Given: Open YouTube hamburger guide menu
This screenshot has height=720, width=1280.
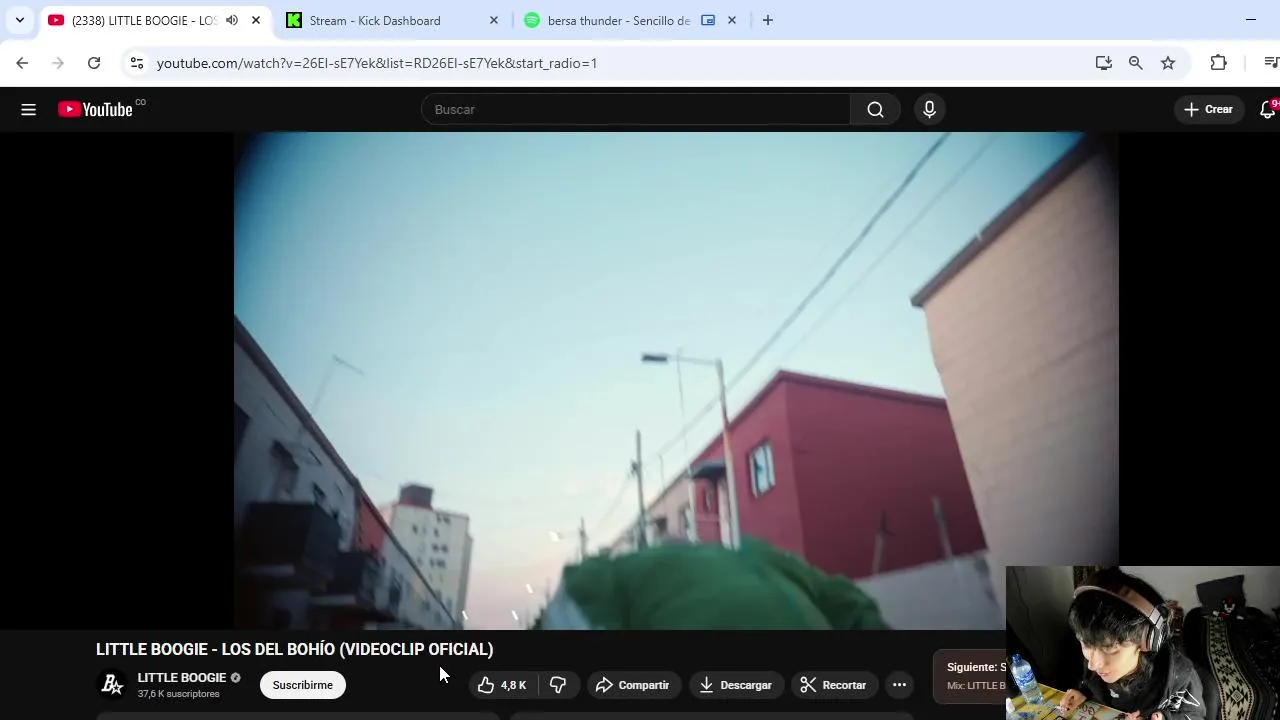Looking at the screenshot, I should pos(28,110).
